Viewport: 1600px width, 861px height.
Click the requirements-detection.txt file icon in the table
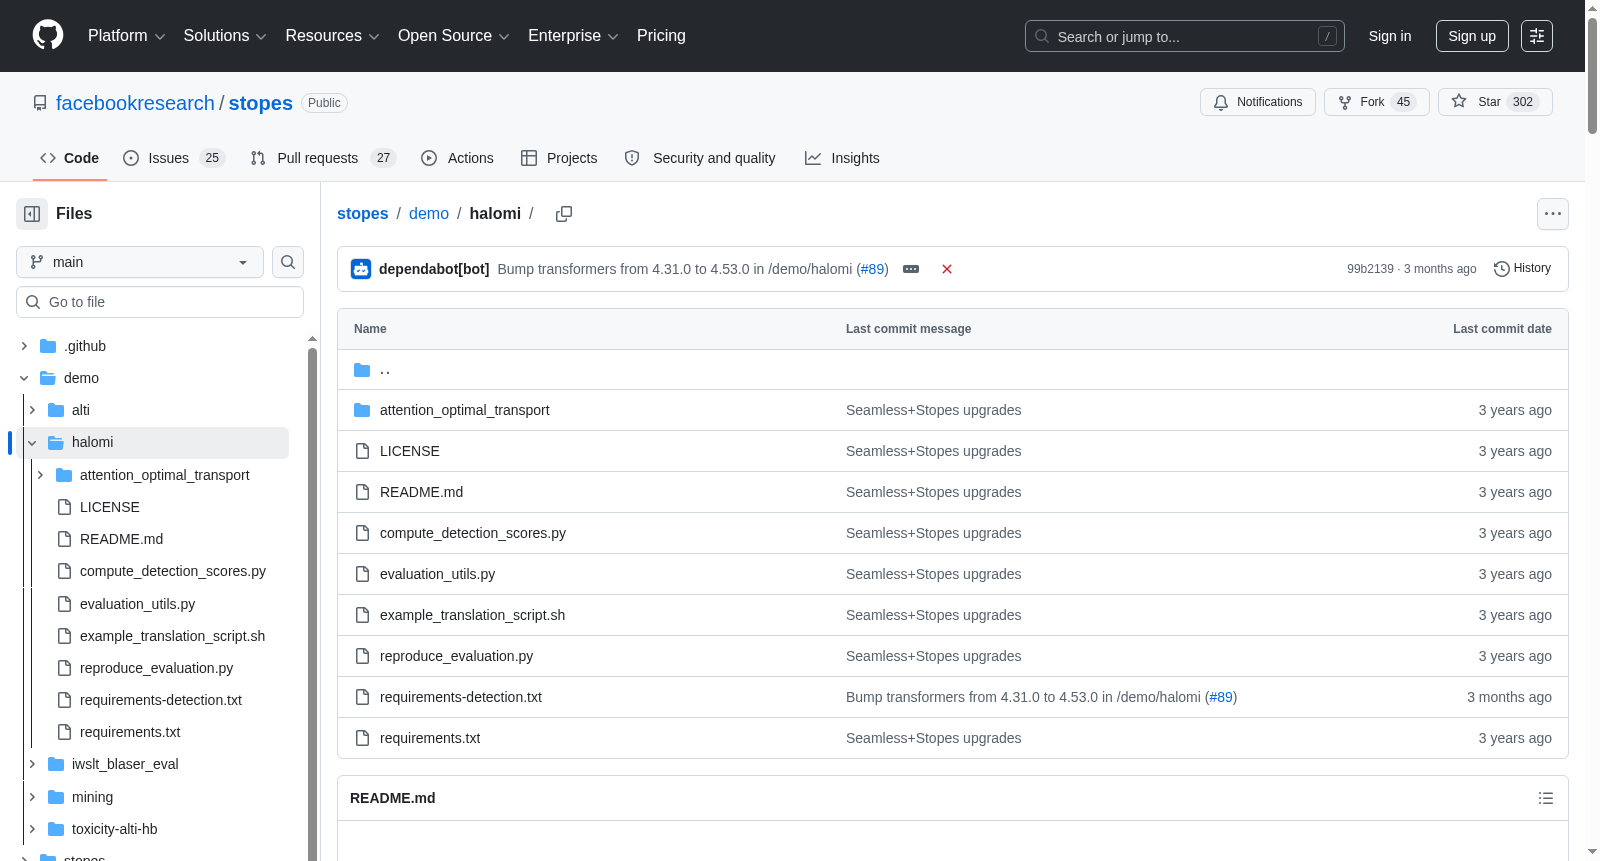pos(362,697)
